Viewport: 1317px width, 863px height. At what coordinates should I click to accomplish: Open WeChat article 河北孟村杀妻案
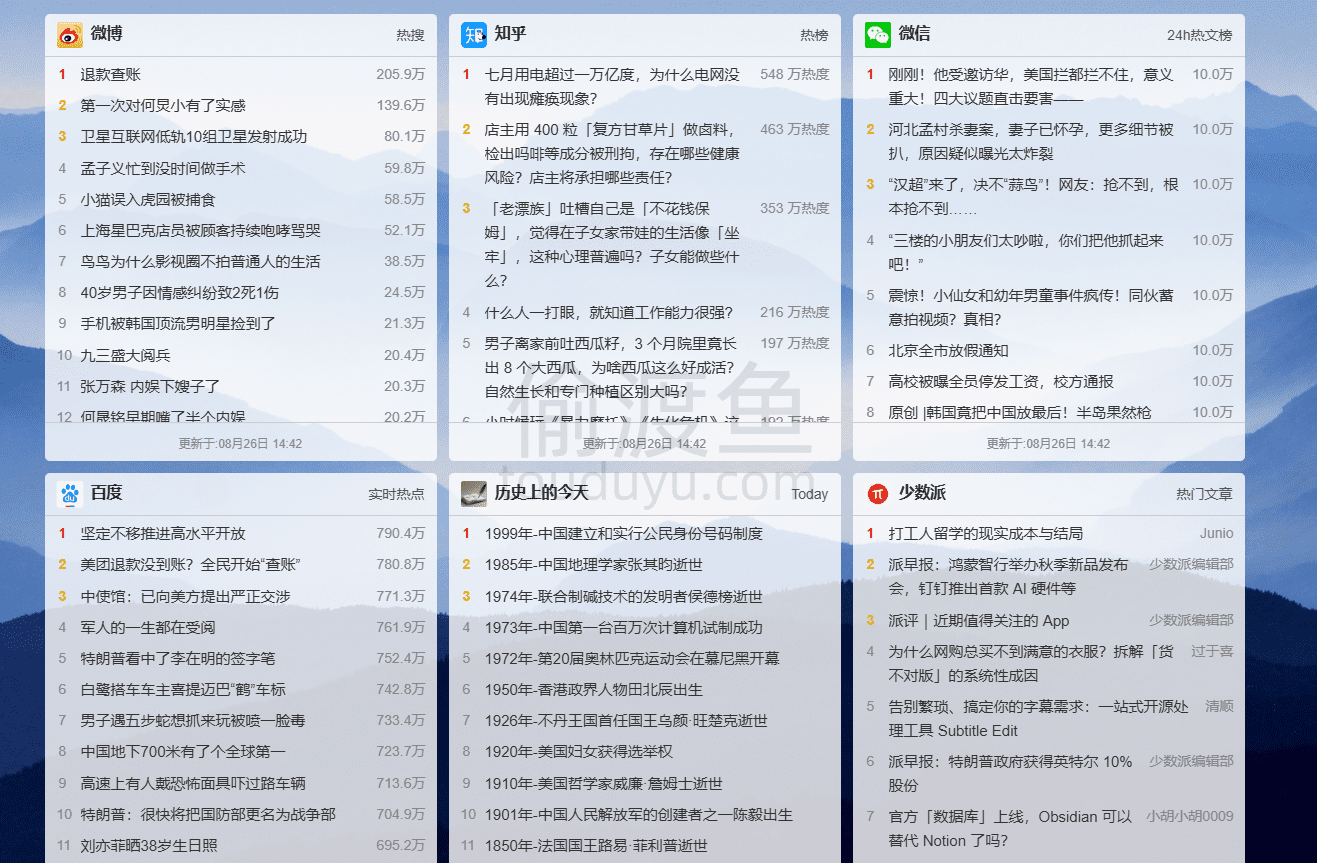[x=1031, y=141]
